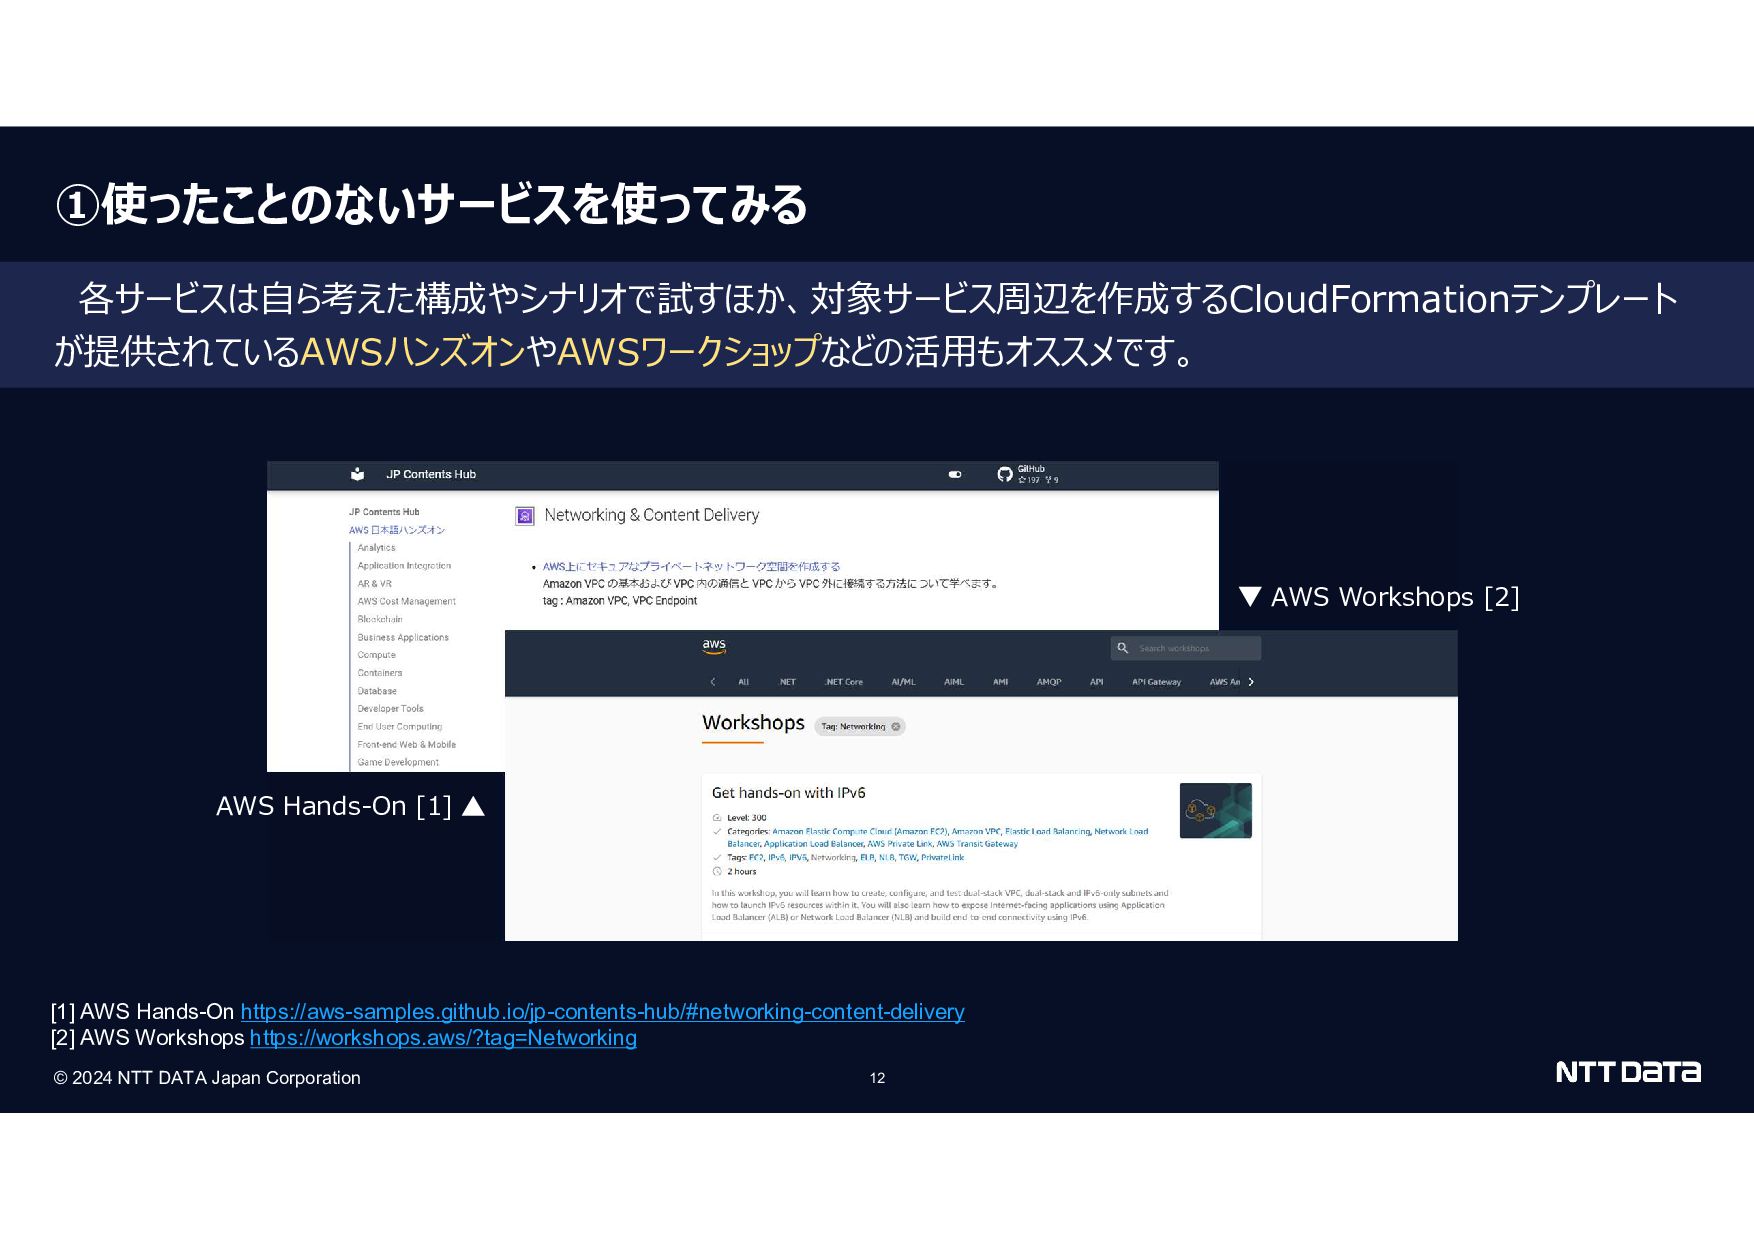Select the AMI tag tab
The image size is (1754, 1240).
1000,682
